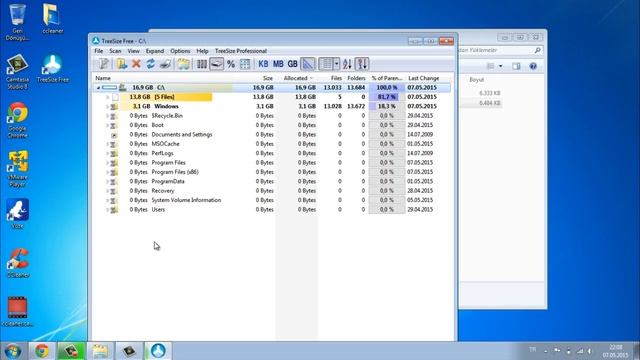Sort by the Files column header
The image size is (640, 360).
click(x=336, y=78)
